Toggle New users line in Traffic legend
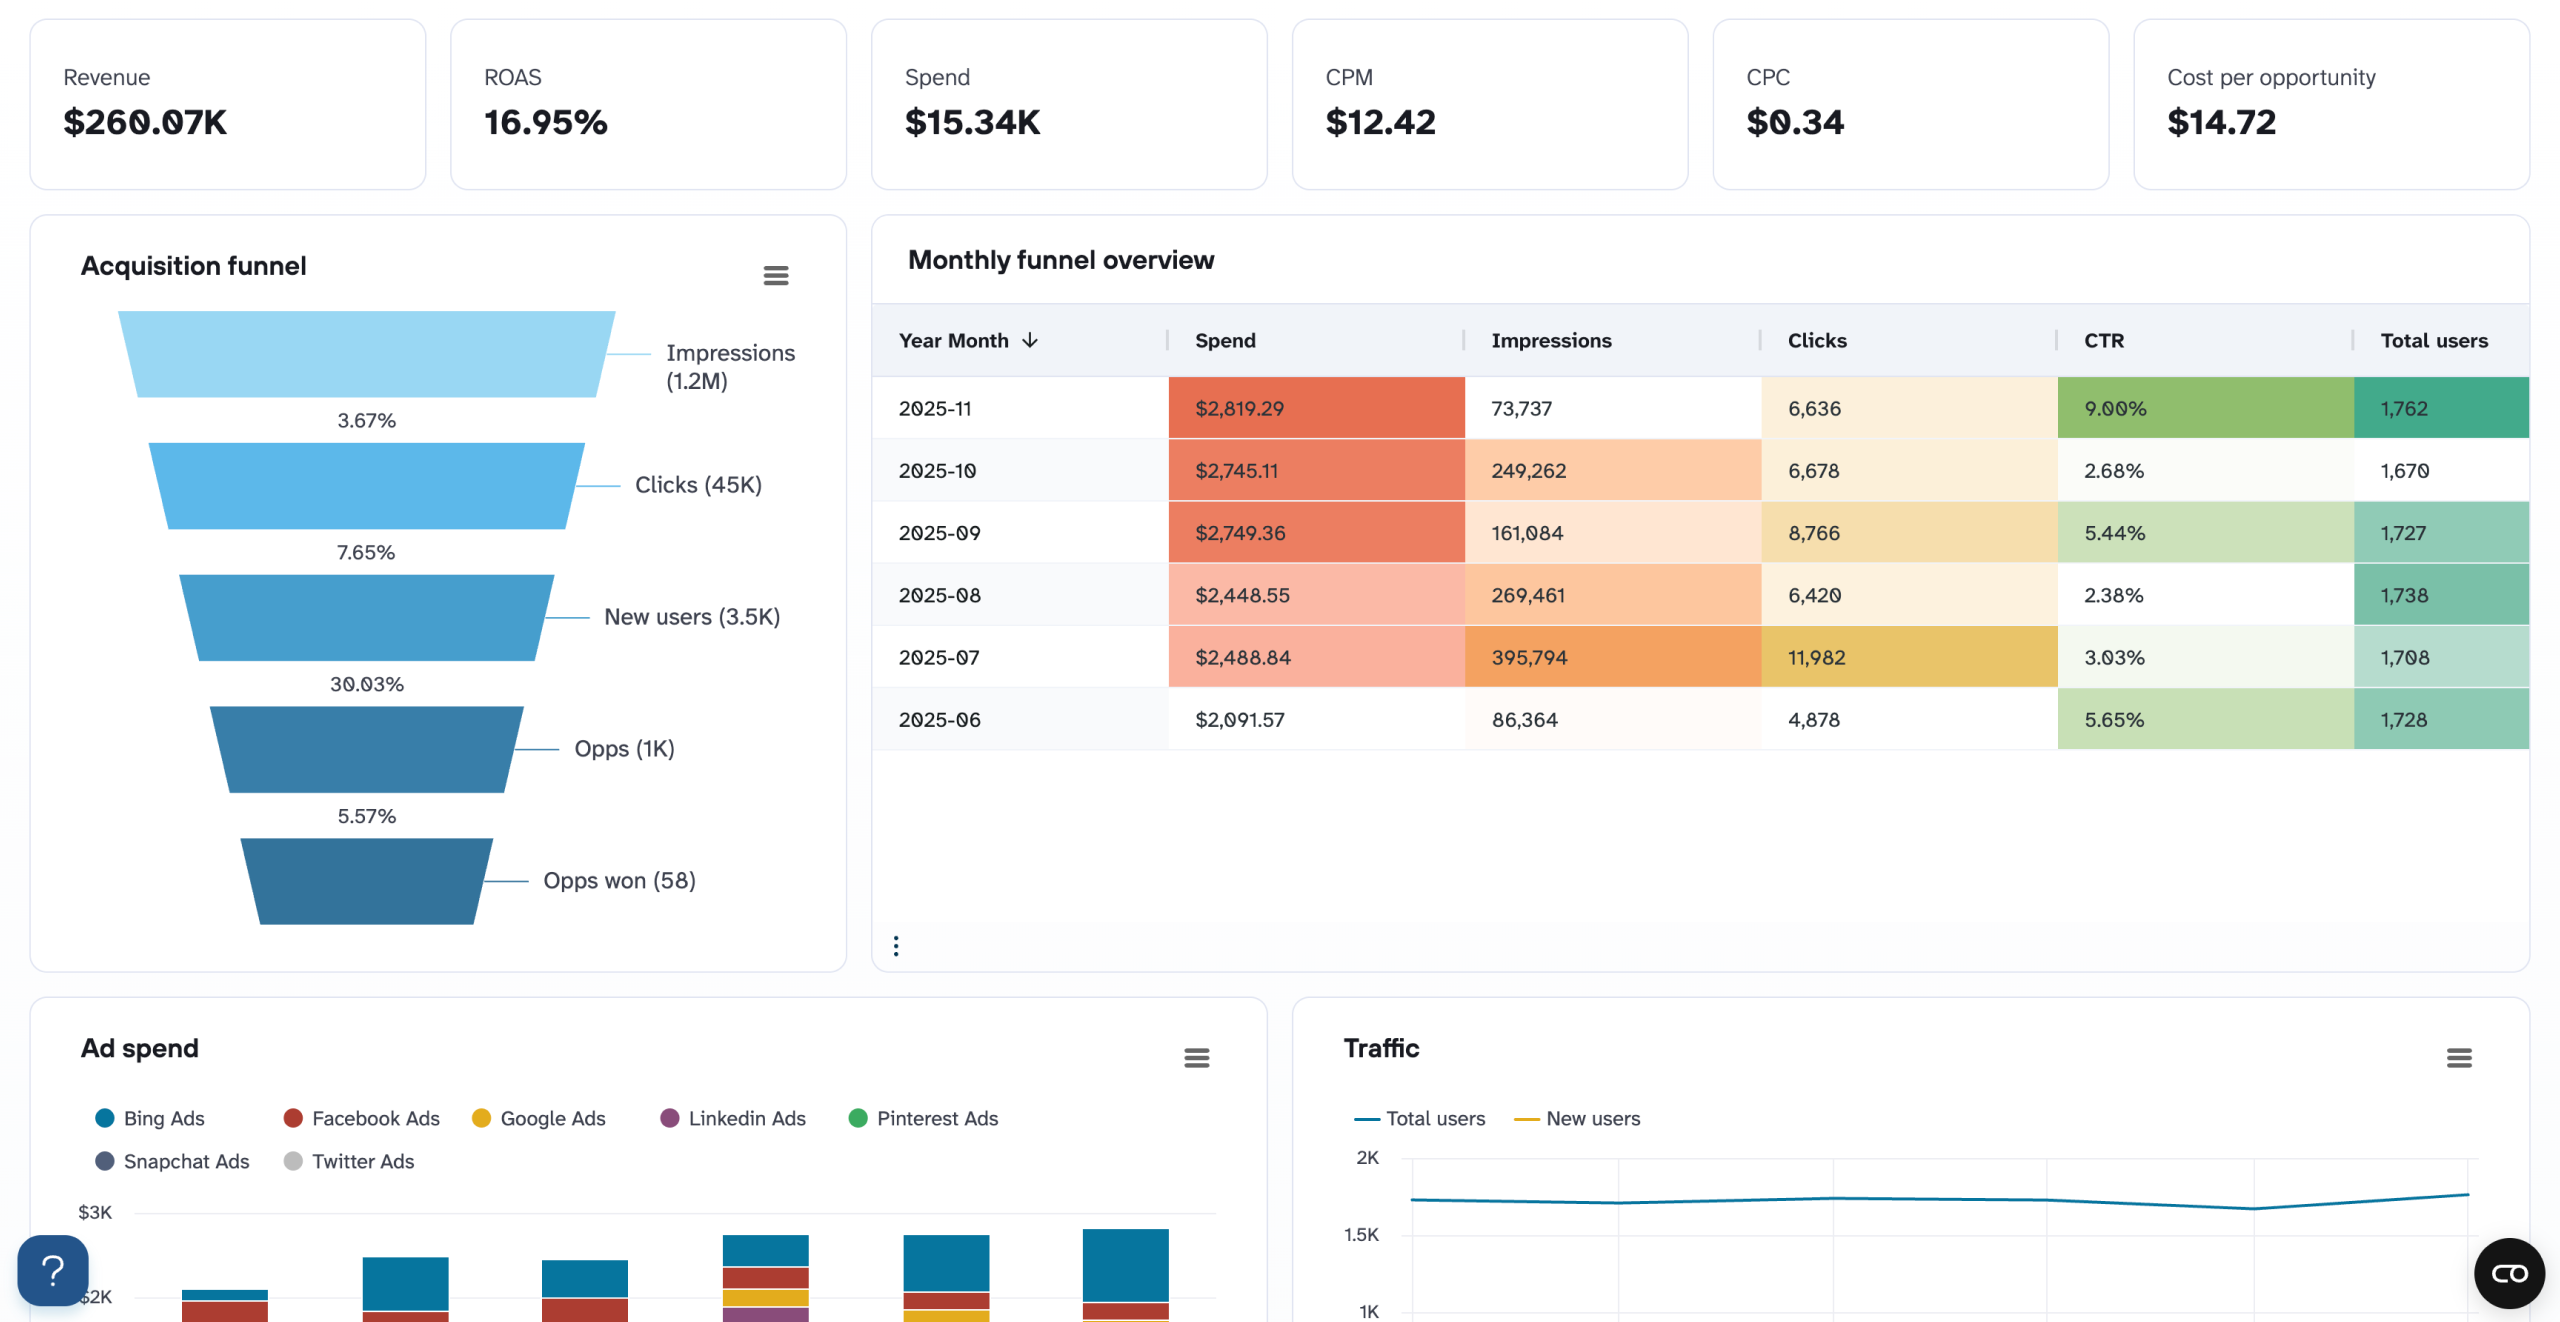The width and height of the screenshot is (2560, 1322). (1578, 1118)
